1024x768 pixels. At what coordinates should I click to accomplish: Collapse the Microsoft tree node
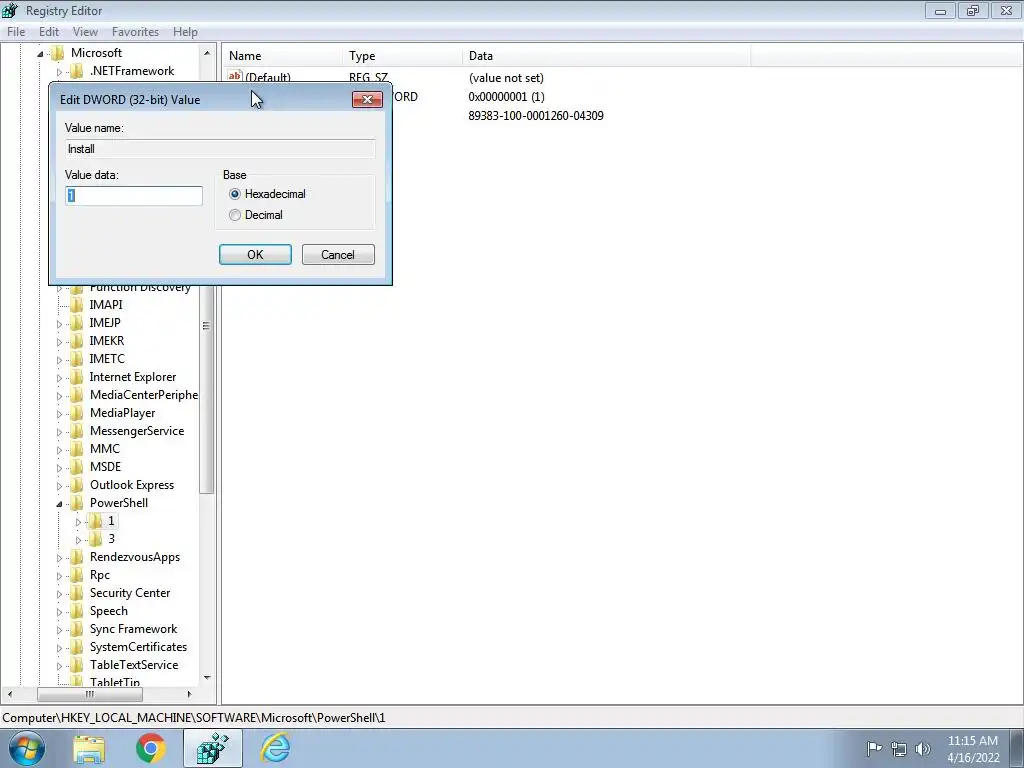pyautogui.click(x=40, y=54)
